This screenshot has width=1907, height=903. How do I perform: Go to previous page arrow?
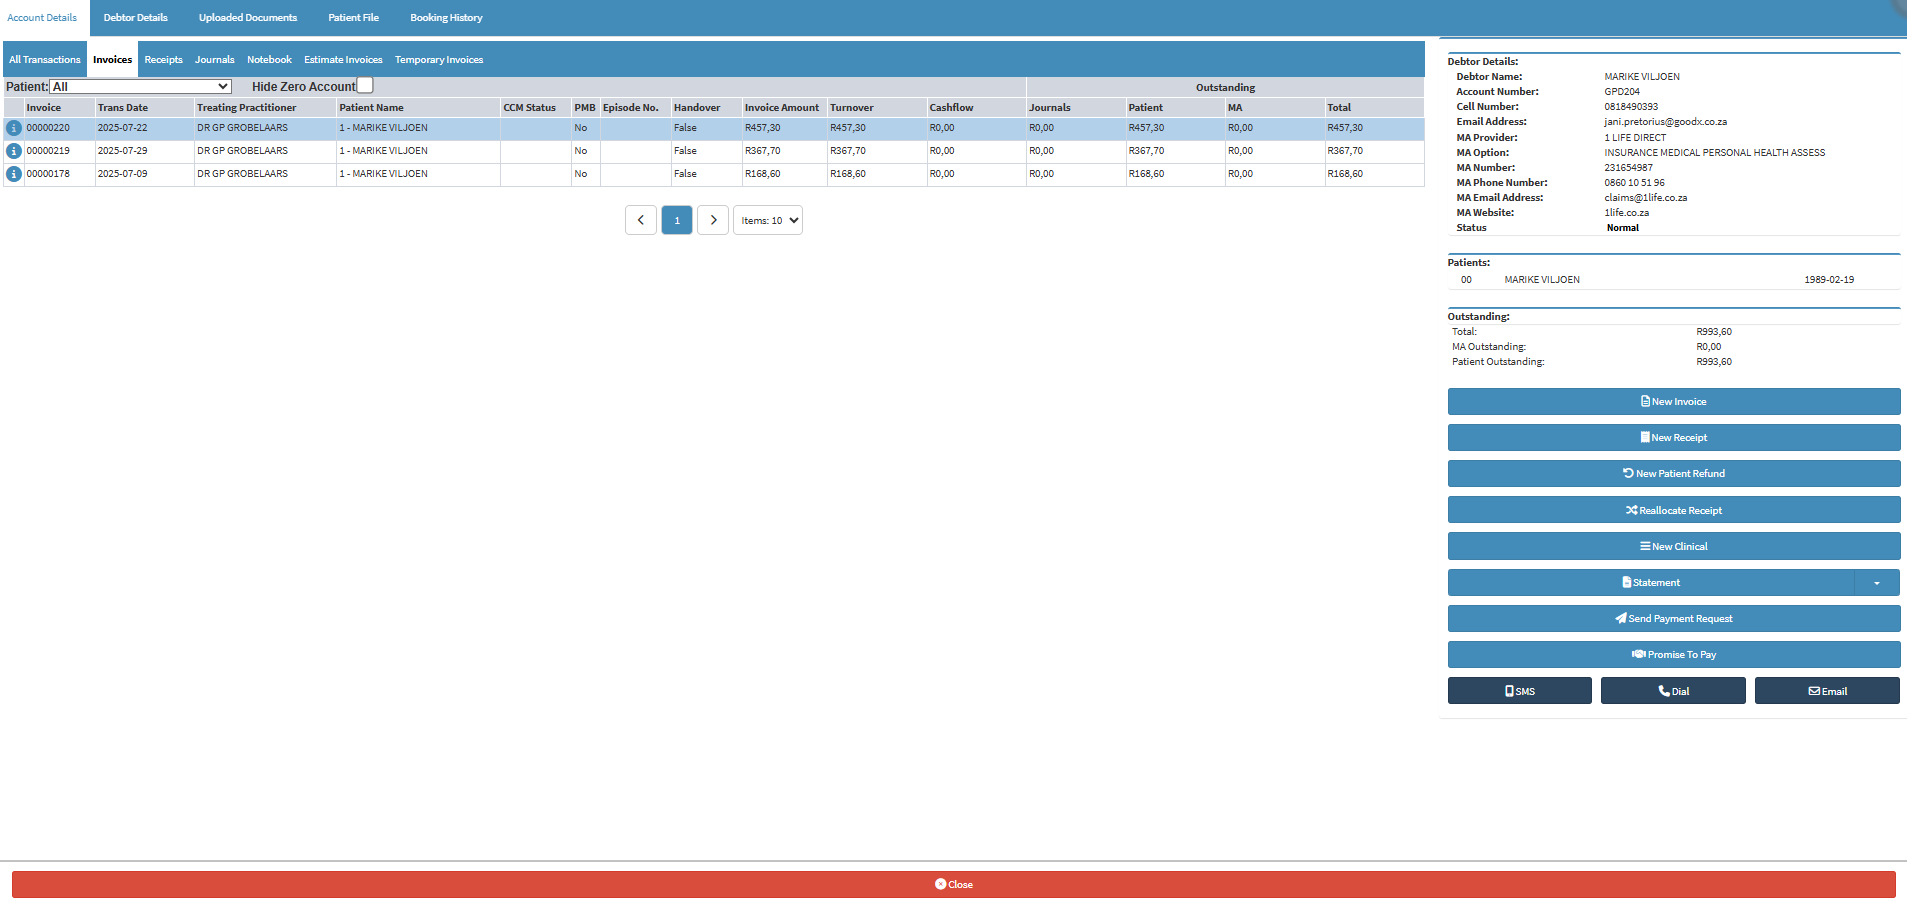tap(640, 220)
